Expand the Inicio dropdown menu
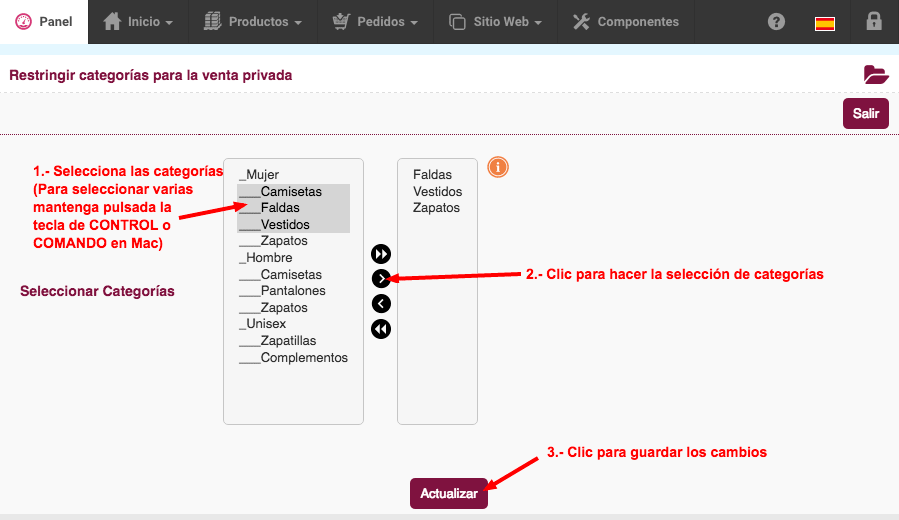Viewport: 899px width, 520px height. coord(138,22)
